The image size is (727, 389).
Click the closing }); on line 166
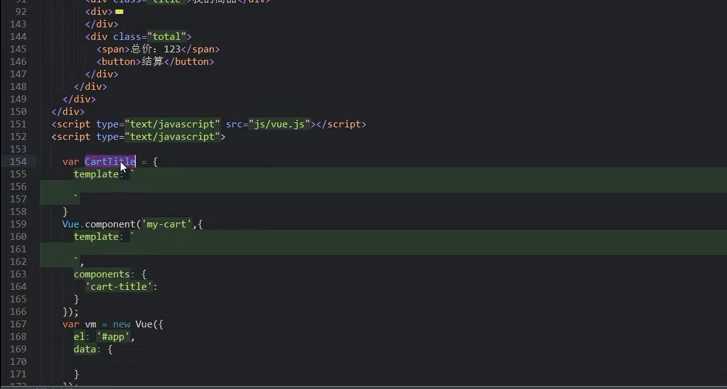coord(71,312)
